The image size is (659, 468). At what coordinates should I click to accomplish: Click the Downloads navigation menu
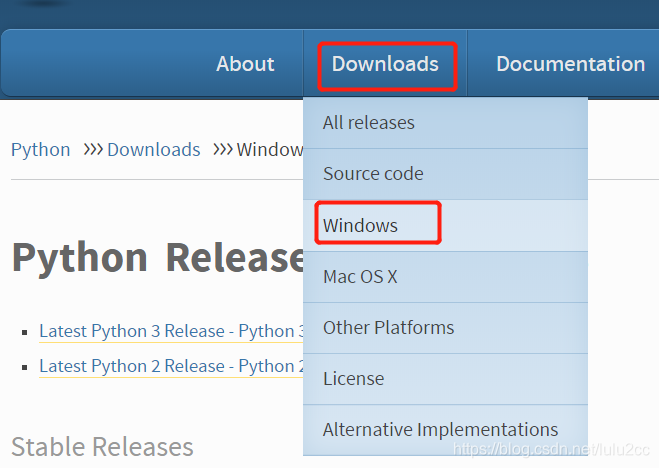(385, 64)
